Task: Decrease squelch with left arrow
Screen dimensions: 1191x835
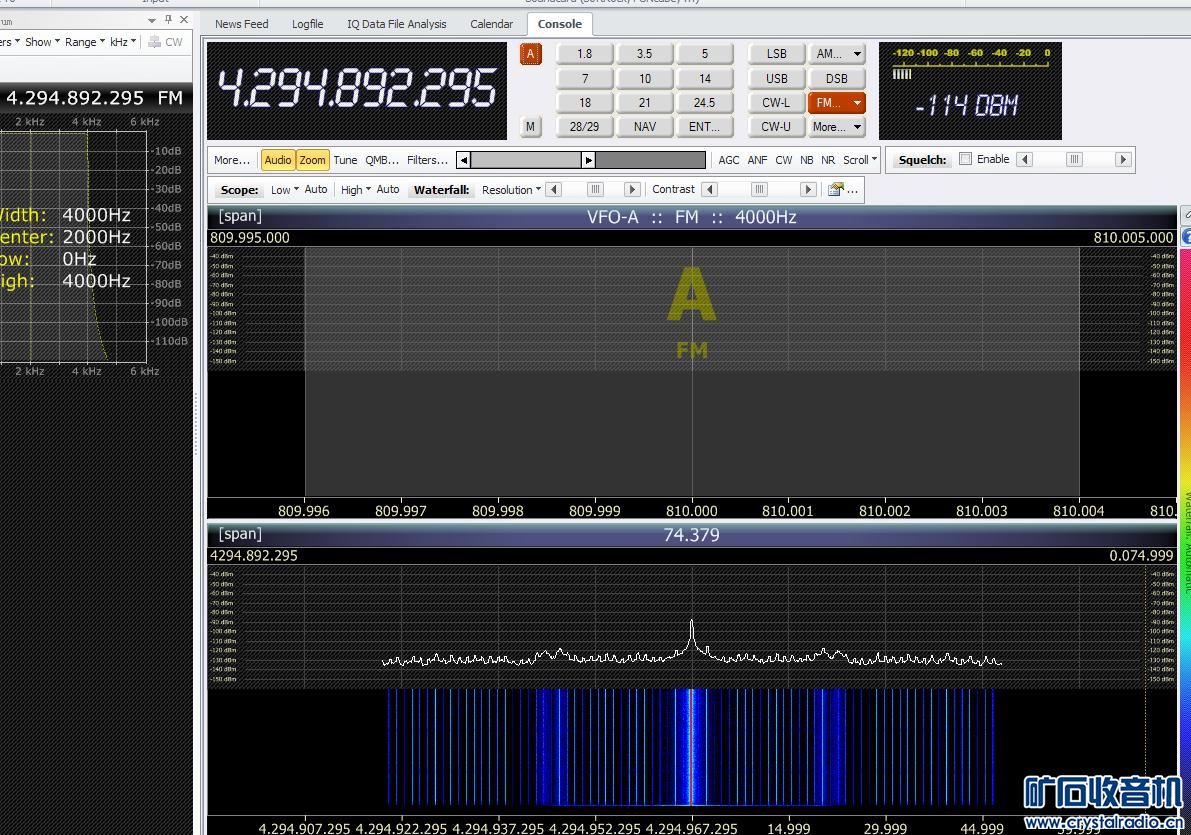Action: (1025, 160)
